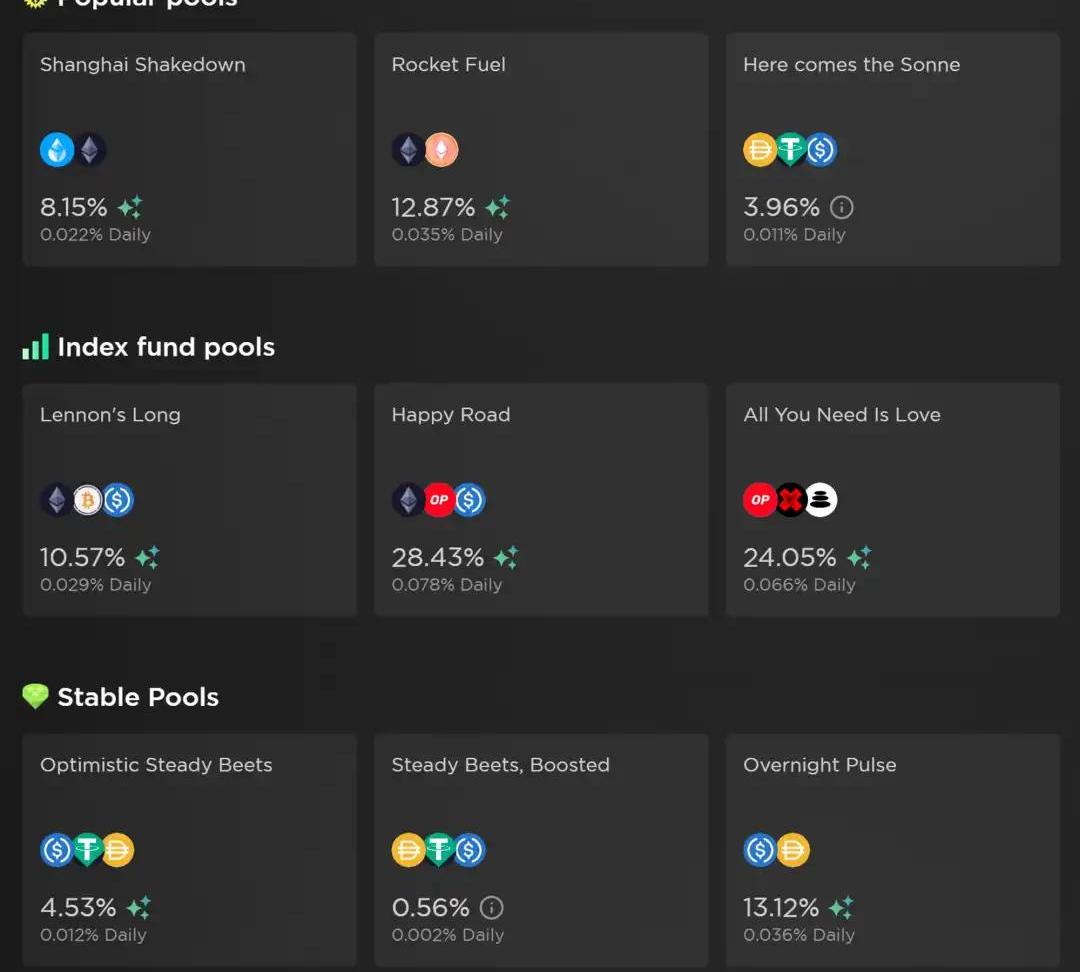Click the OP token icon in Happy Road
1080x972 pixels.
click(439, 500)
